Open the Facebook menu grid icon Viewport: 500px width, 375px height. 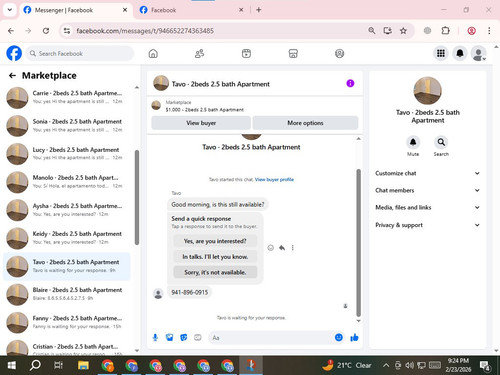[441, 53]
